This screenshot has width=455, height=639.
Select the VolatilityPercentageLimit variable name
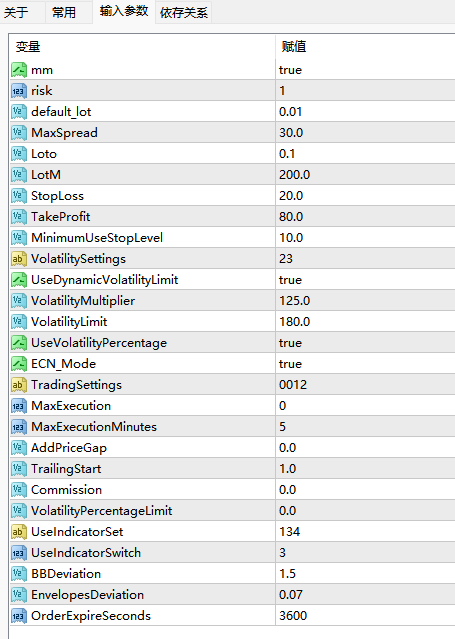[x=102, y=511]
